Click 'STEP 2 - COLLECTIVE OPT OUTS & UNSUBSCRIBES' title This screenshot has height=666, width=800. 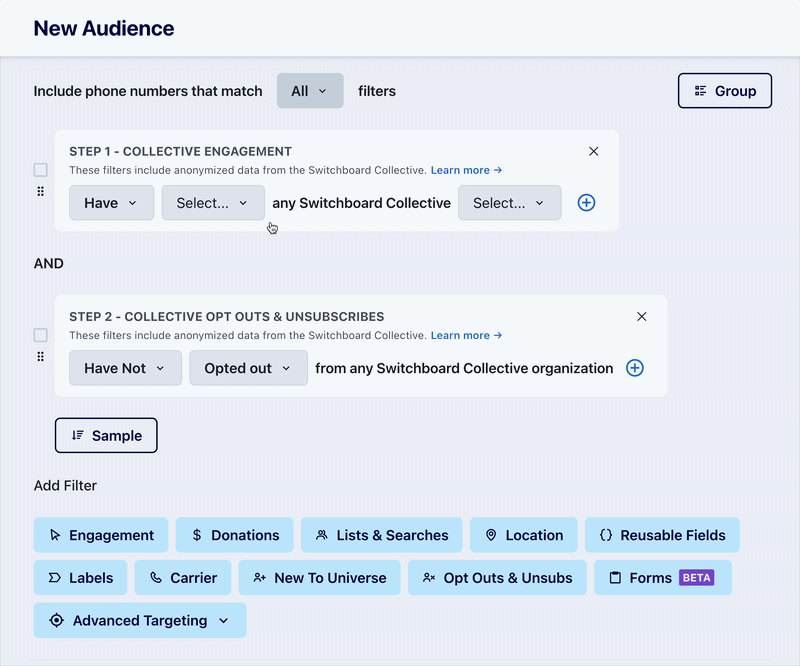pyautogui.click(x=227, y=317)
